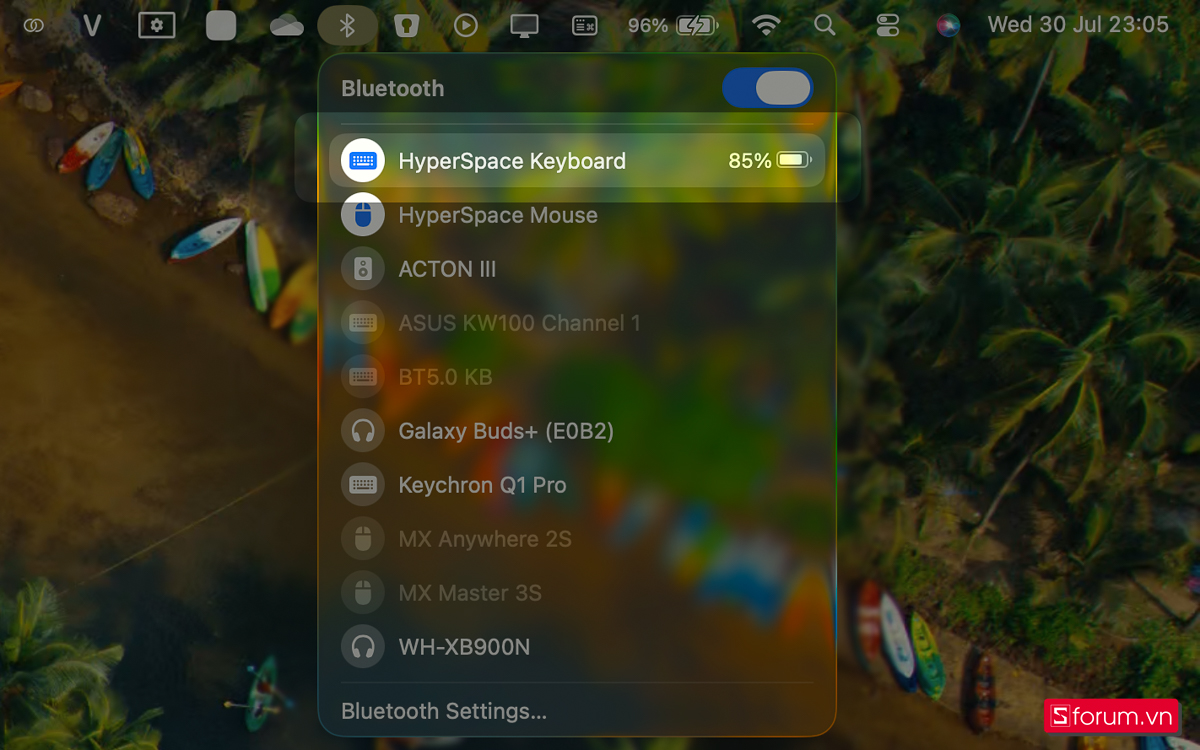Click the keyboard input menu bar icon
1200x750 pixels.
click(585, 25)
